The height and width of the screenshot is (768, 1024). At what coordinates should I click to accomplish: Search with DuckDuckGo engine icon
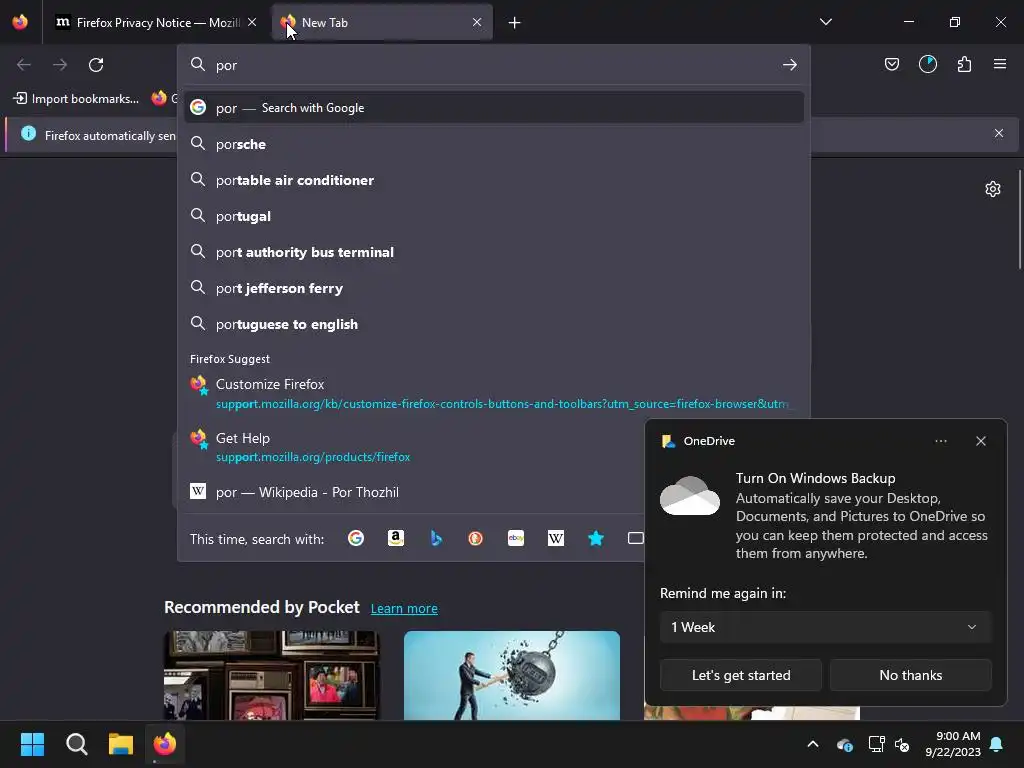click(x=475, y=539)
